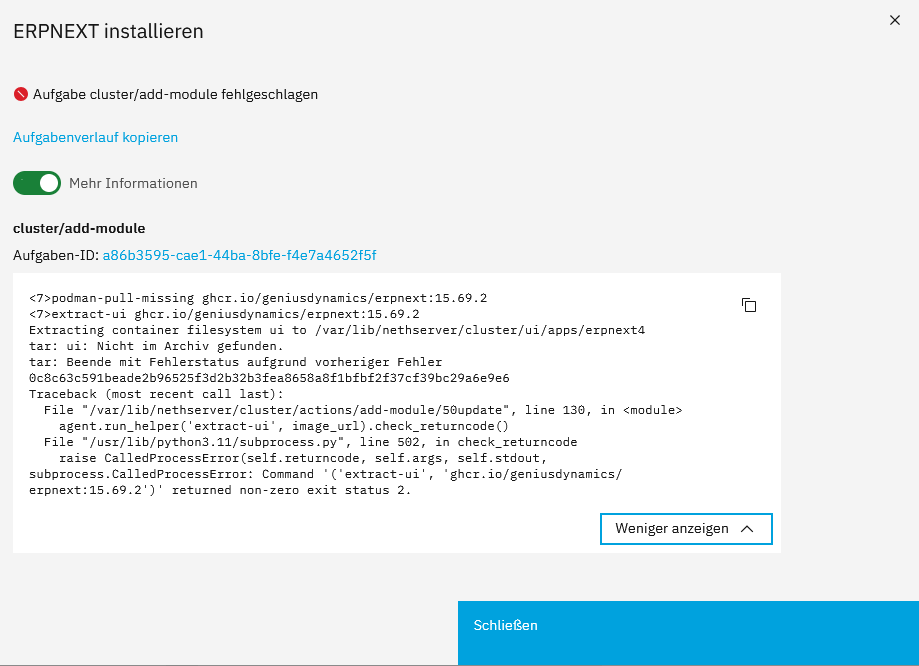Click the ERPNEXT installieren dialog title
Screen dimensions: 919x666
click(108, 31)
